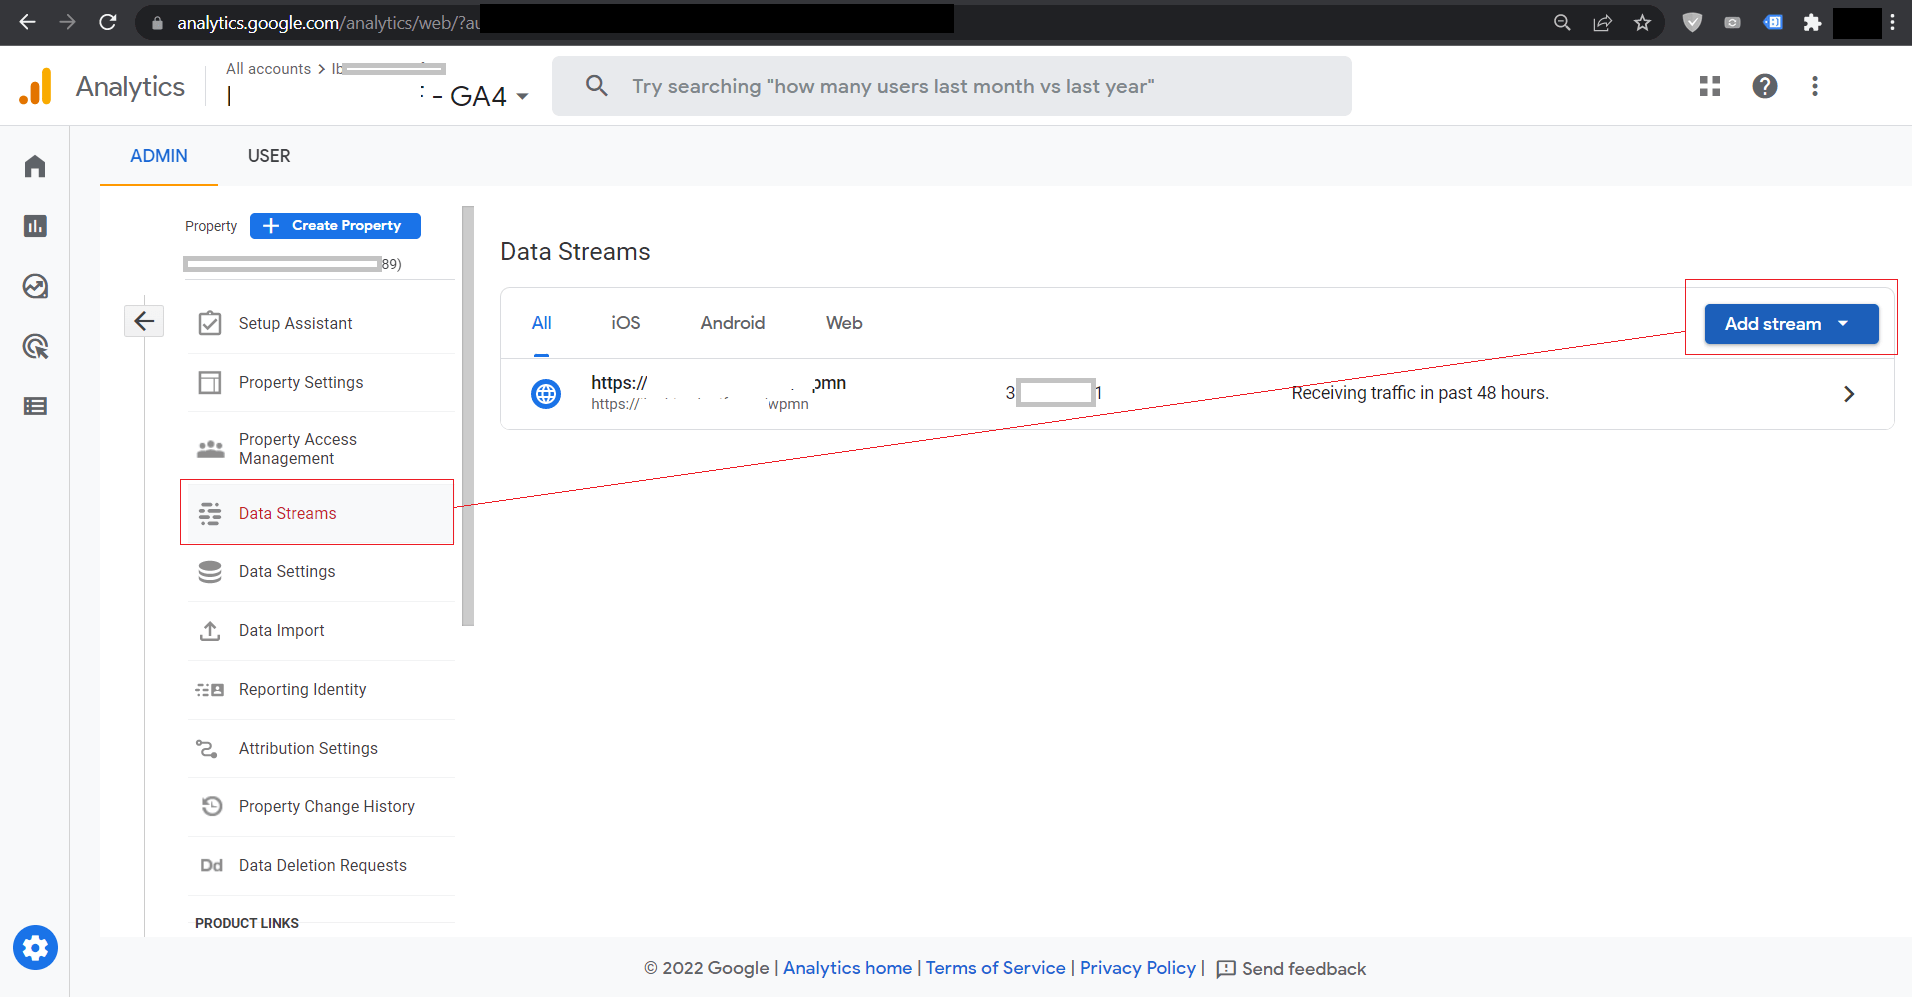Open the Explore icon in sidebar

coord(35,287)
